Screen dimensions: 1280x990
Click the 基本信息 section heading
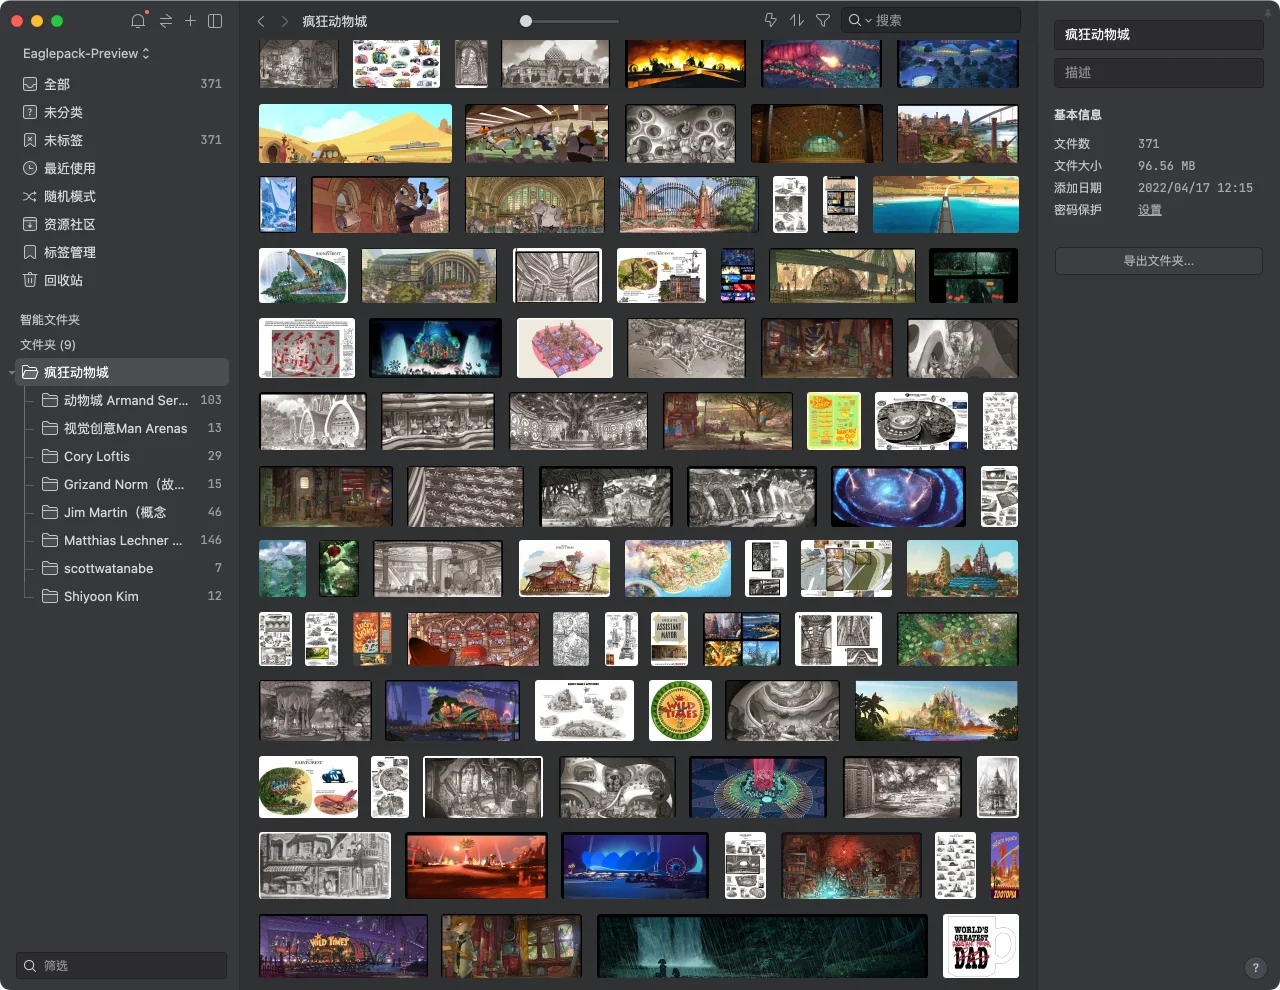(x=1078, y=115)
